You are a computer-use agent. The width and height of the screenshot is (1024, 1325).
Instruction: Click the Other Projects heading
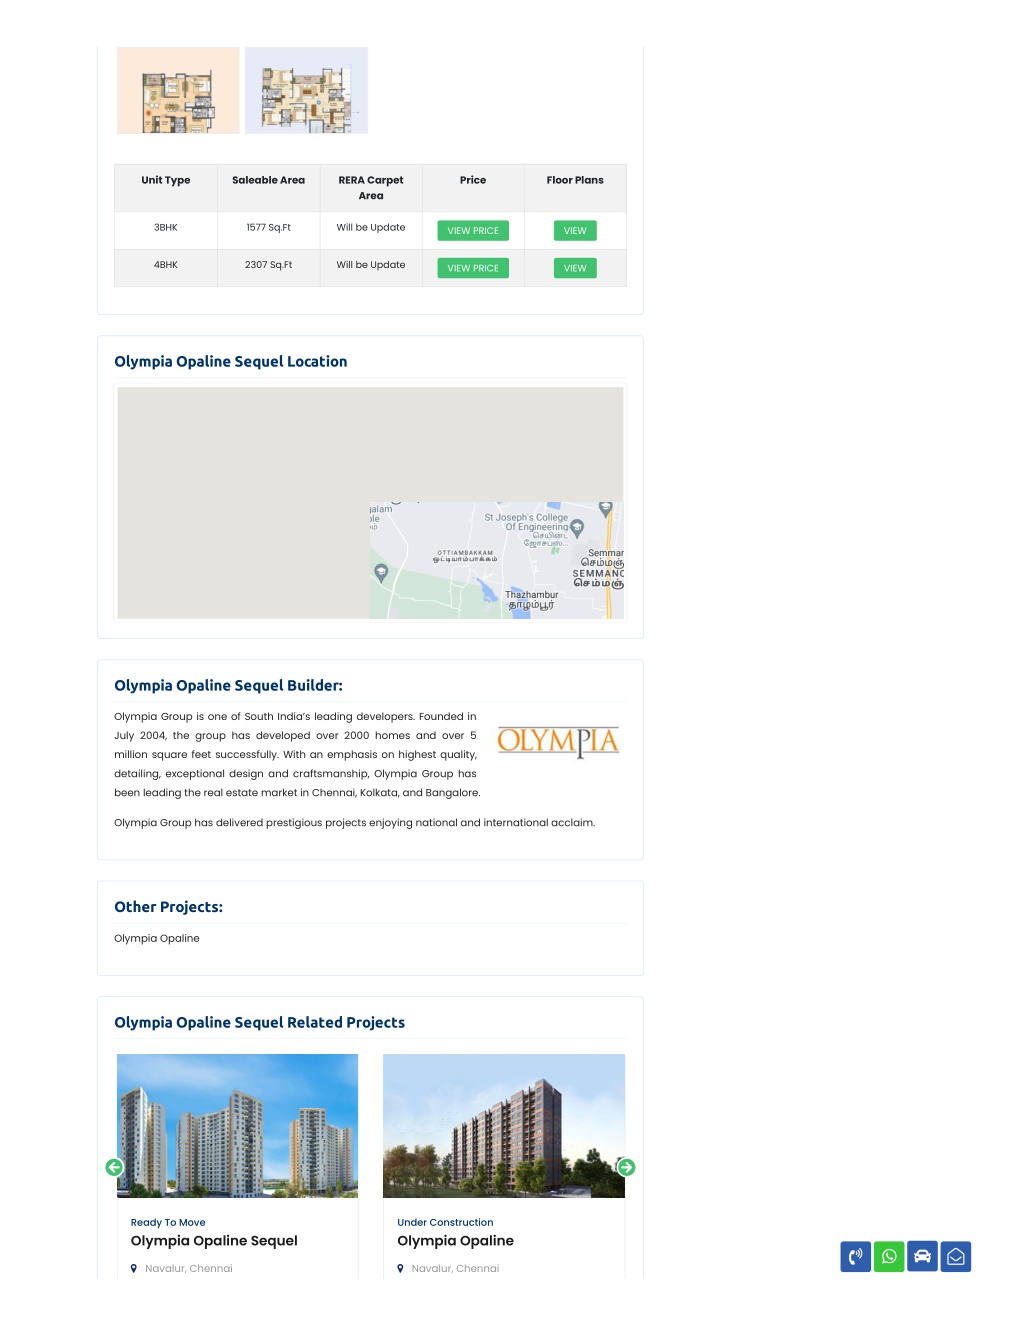[x=169, y=907]
